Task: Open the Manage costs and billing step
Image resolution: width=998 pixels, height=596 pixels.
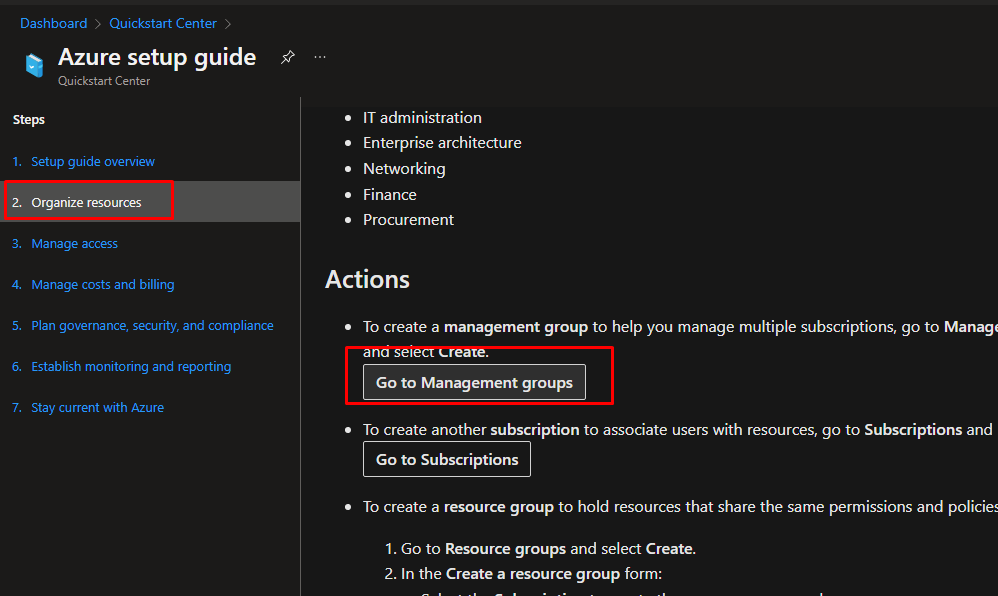Action: [x=102, y=285]
